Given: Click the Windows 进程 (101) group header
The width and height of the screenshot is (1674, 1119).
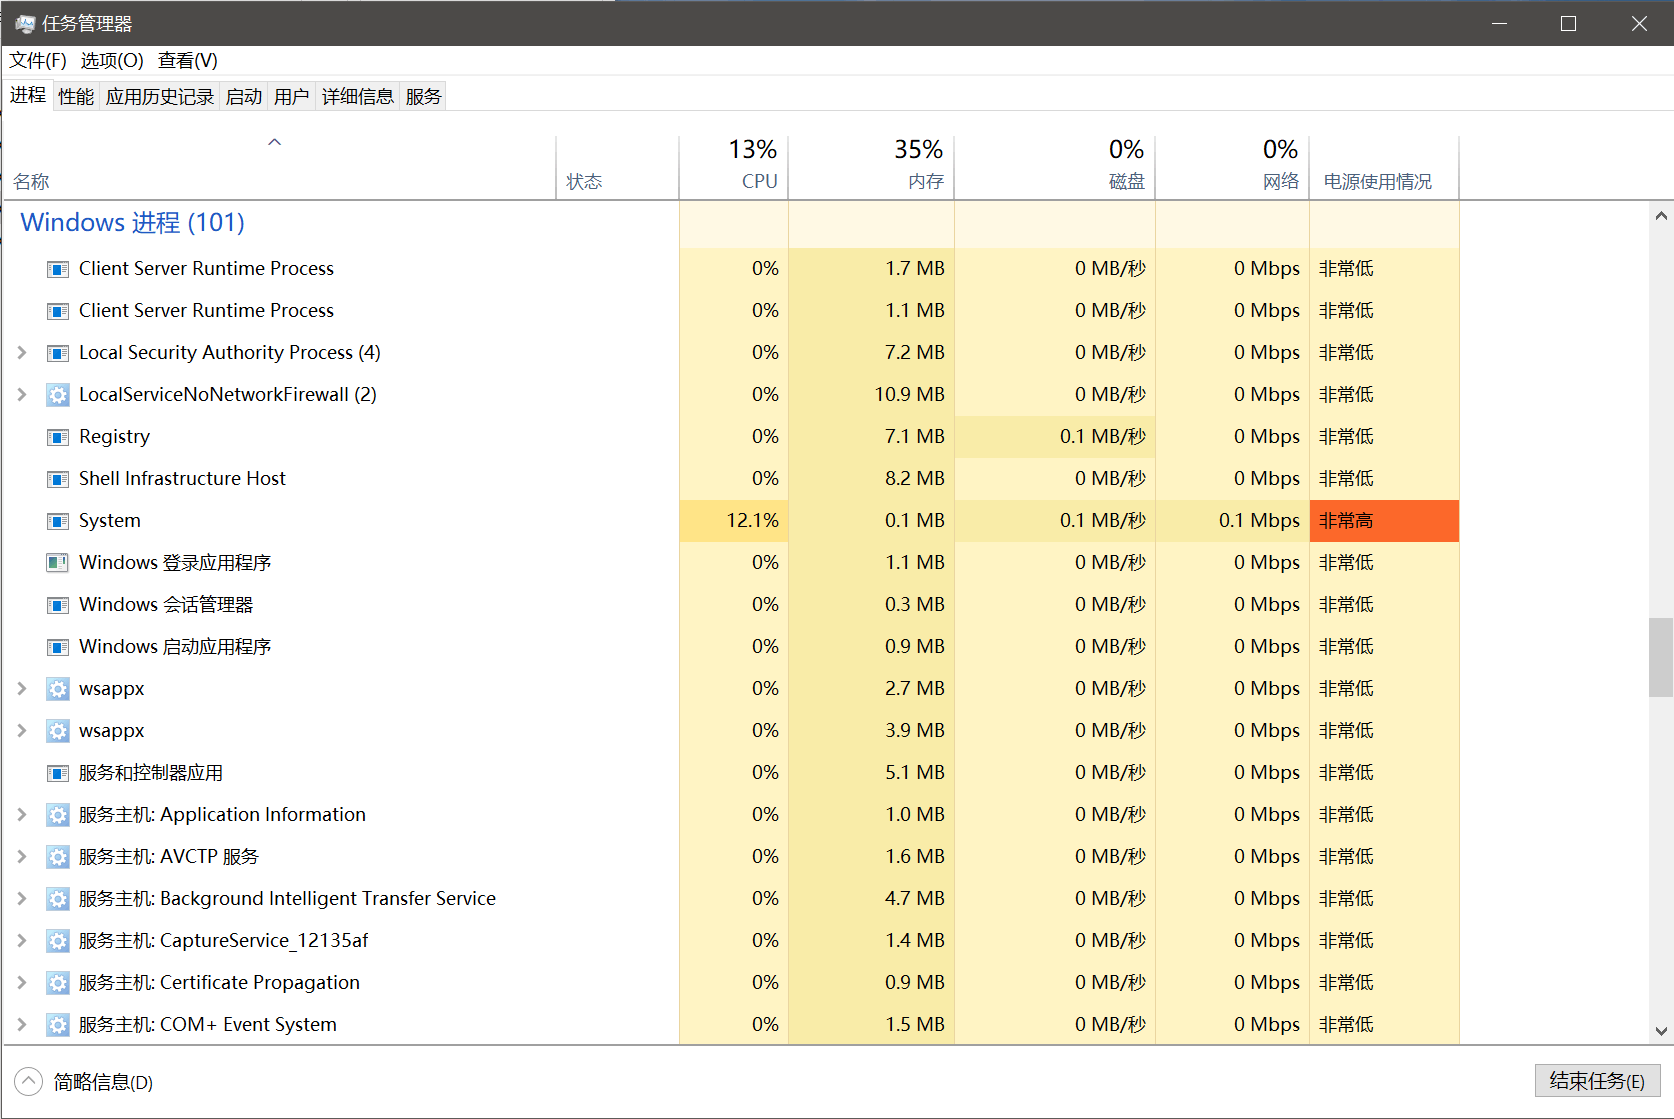Looking at the screenshot, I should [x=133, y=222].
